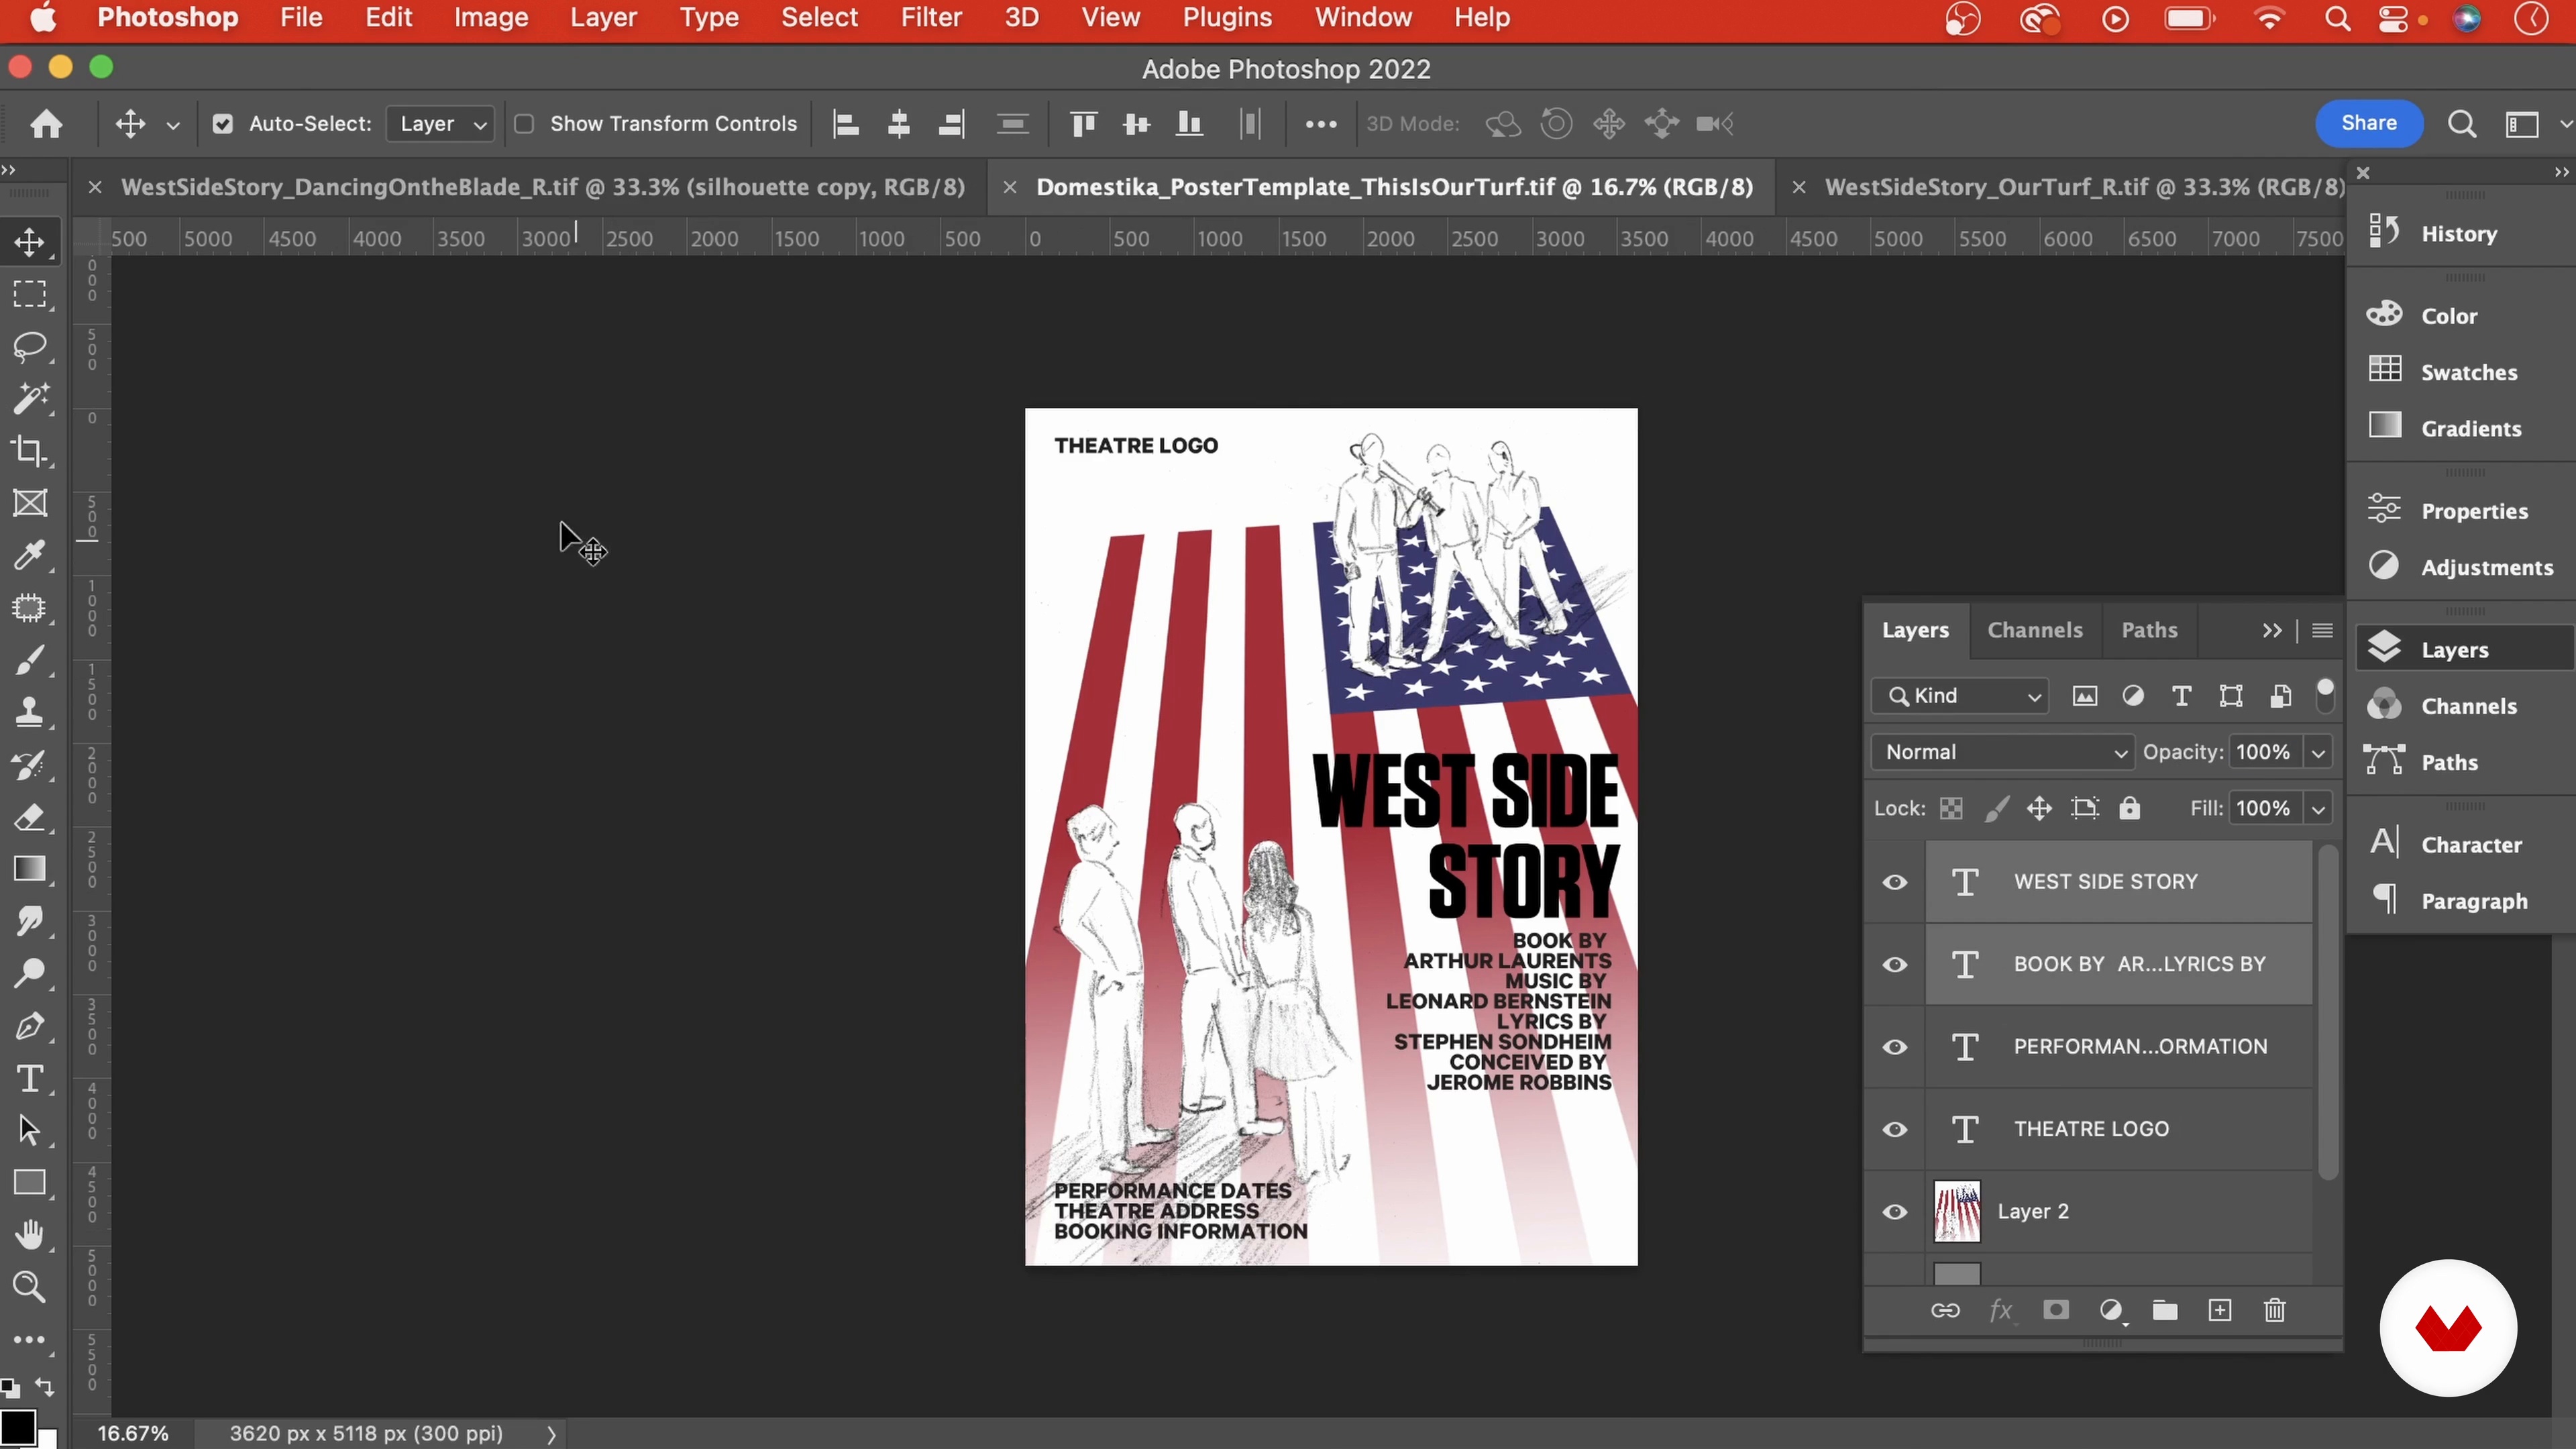Expand Move tool preset picker arrow
This screenshot has height=1449, width=2576.
[173, 125]
